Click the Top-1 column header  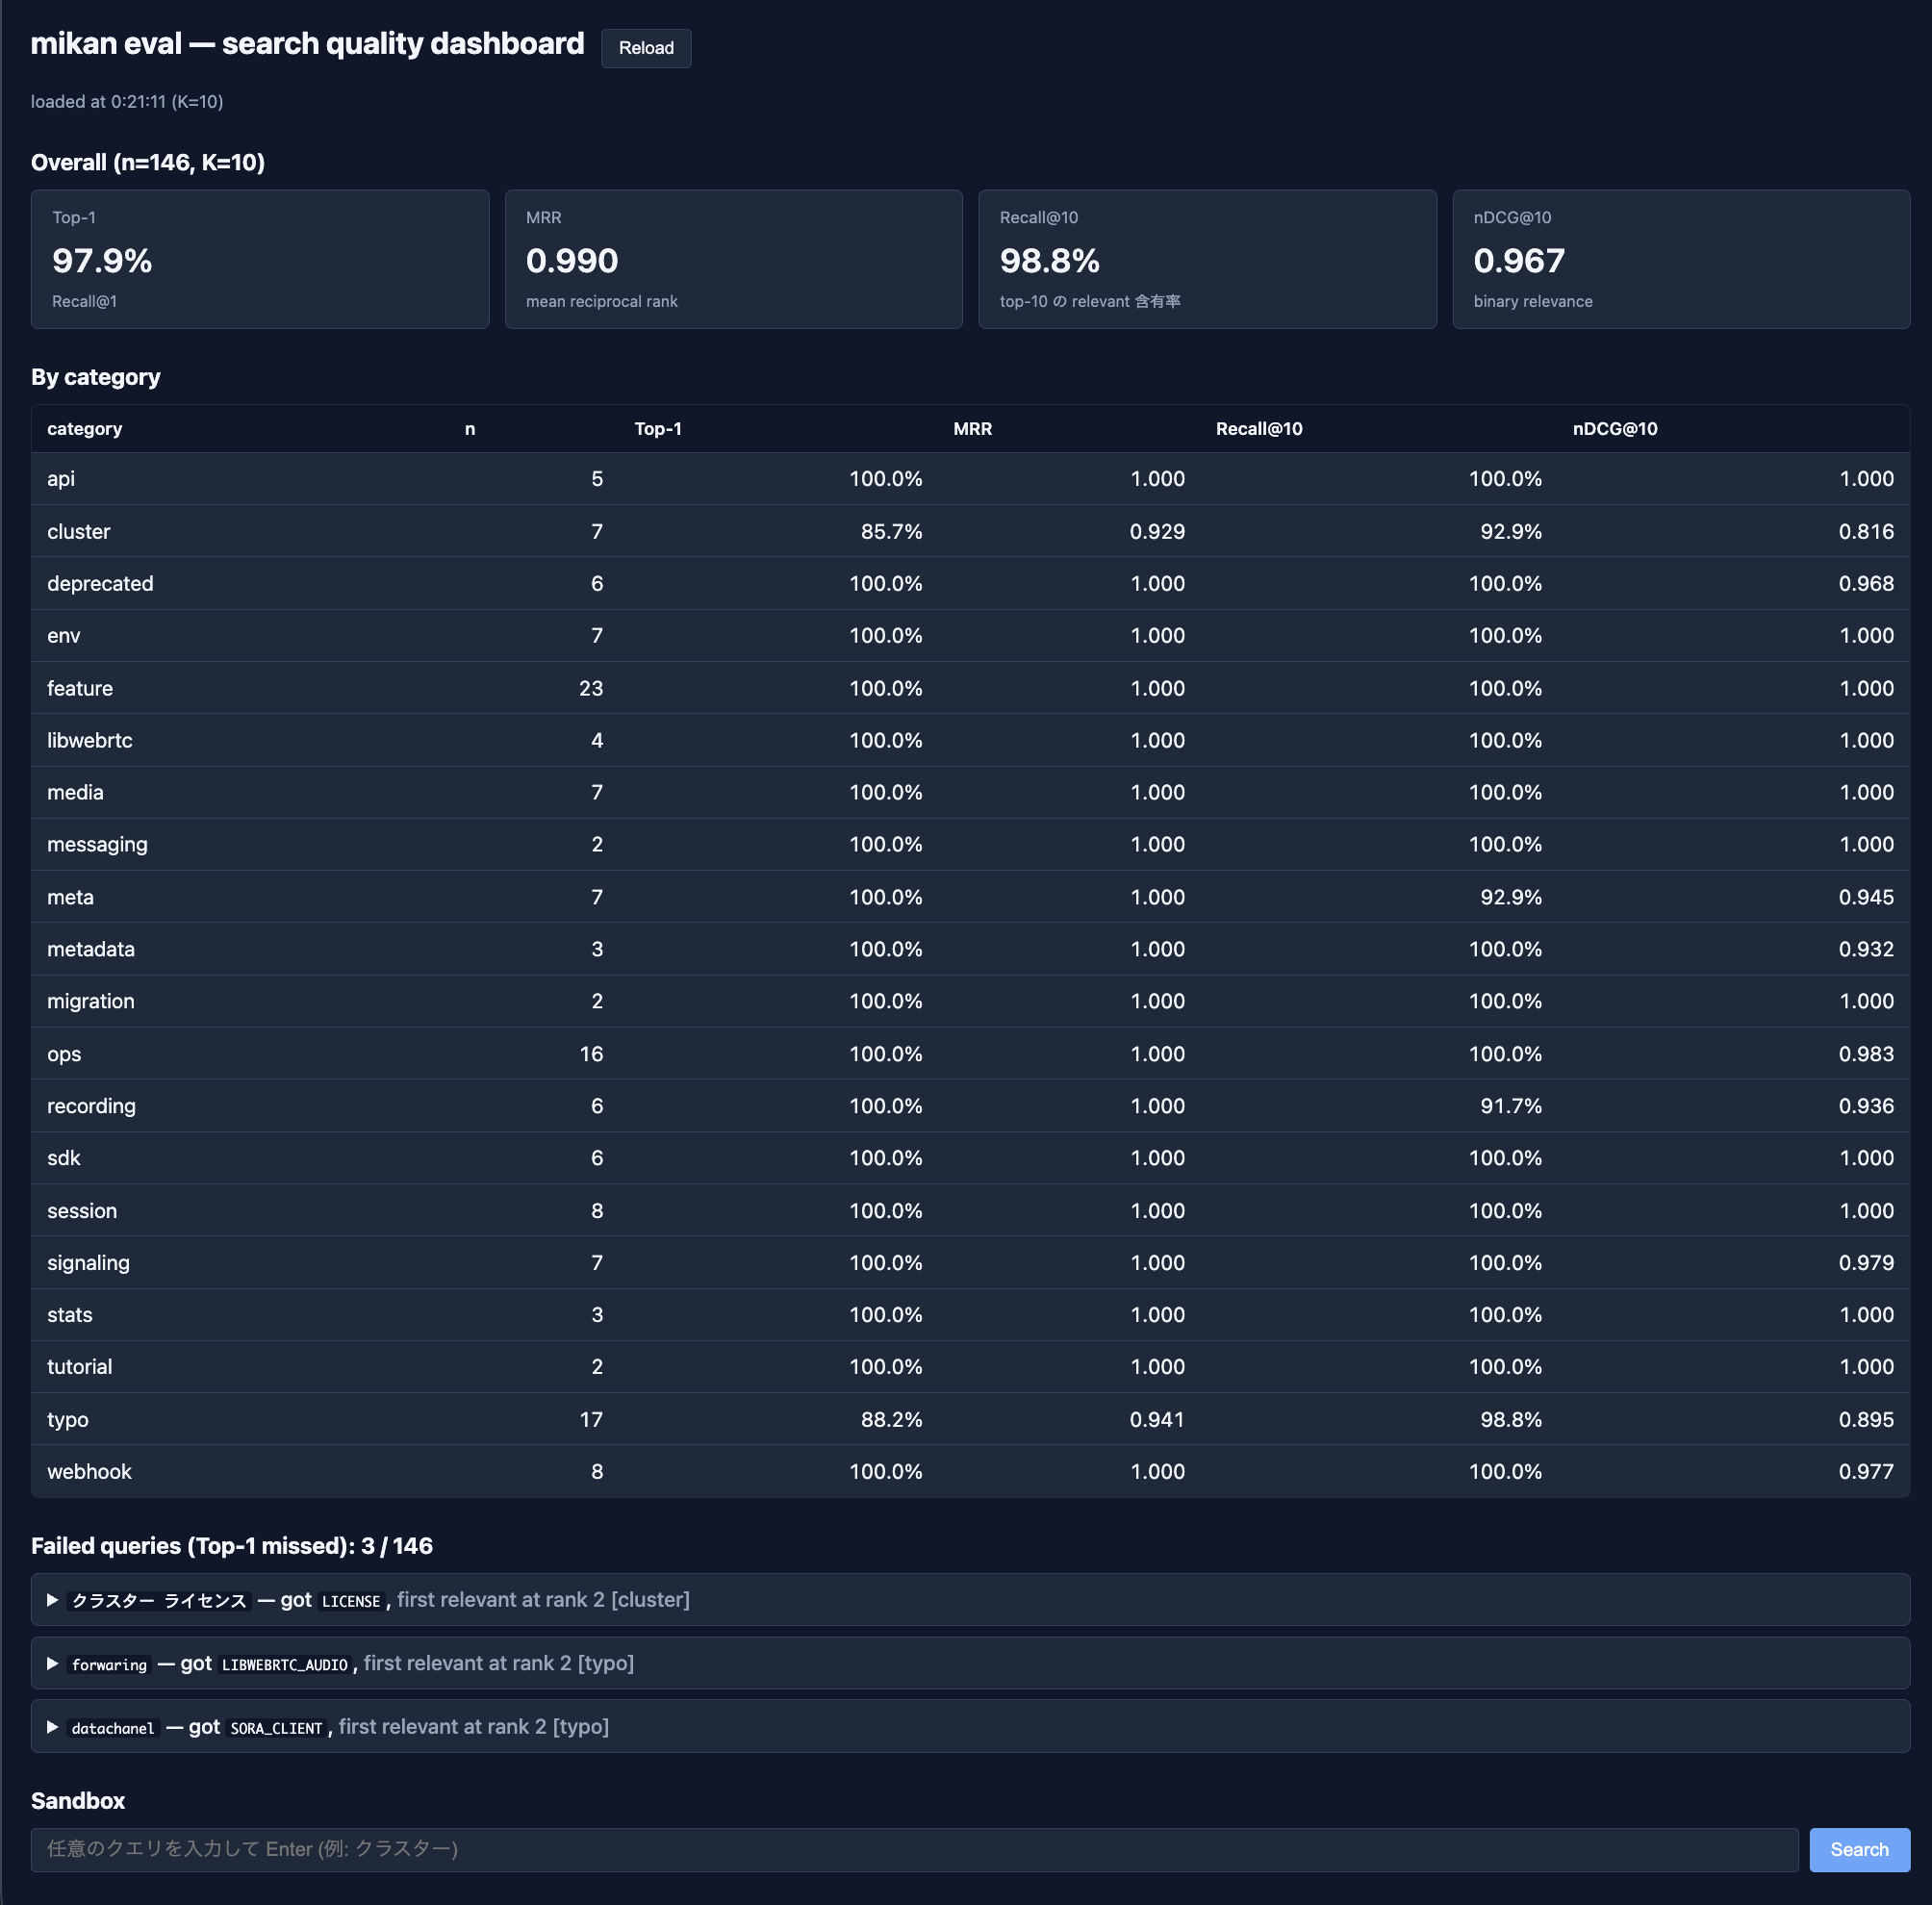point(657,429)
